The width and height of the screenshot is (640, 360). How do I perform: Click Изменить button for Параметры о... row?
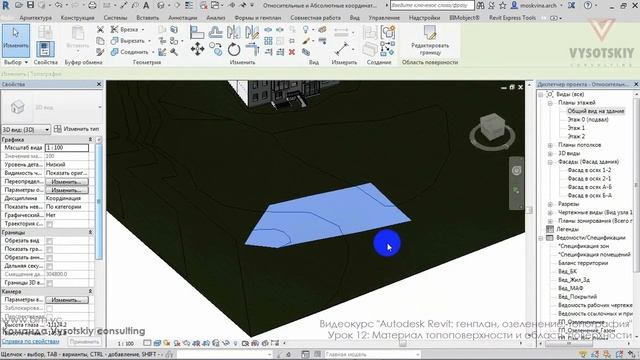point(67,190)
